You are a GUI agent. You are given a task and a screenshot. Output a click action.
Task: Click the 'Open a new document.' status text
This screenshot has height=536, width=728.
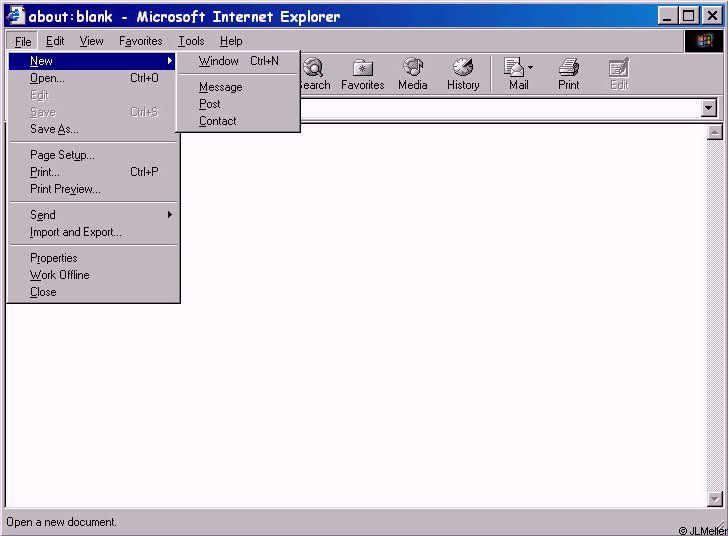coord(61,522)
